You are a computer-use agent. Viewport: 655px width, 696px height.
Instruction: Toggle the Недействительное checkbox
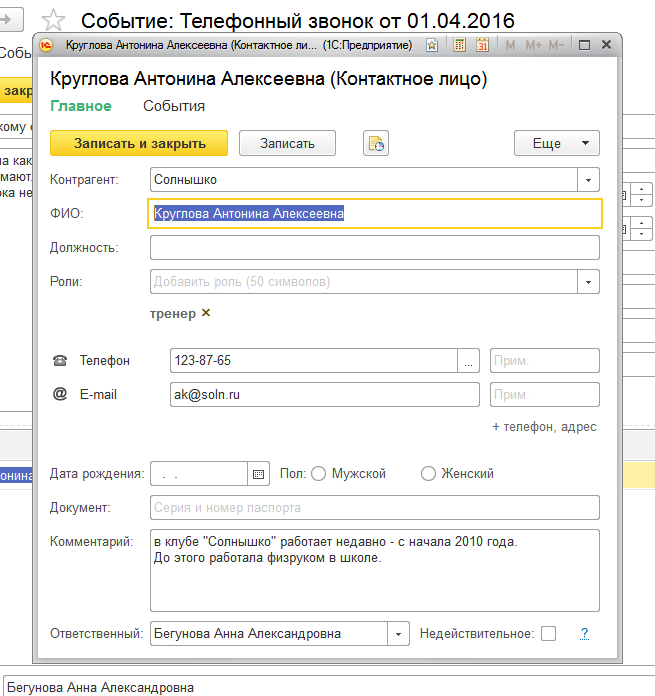click(548, 633)
